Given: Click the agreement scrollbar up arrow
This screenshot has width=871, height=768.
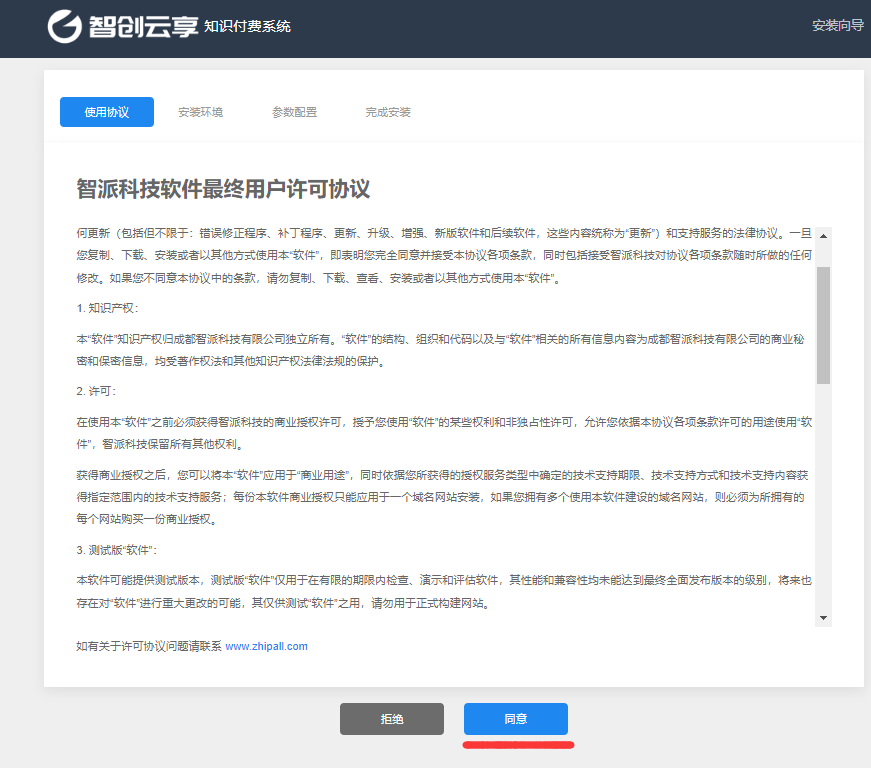Looking at the screenshot, I should (823, 236).
